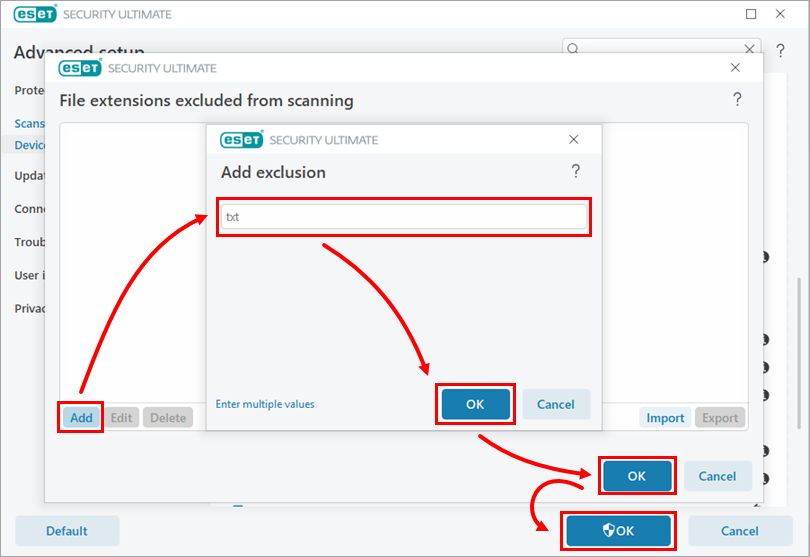Click the Import button
This screenshot has width=810, height=557.
tap(665, 418)
